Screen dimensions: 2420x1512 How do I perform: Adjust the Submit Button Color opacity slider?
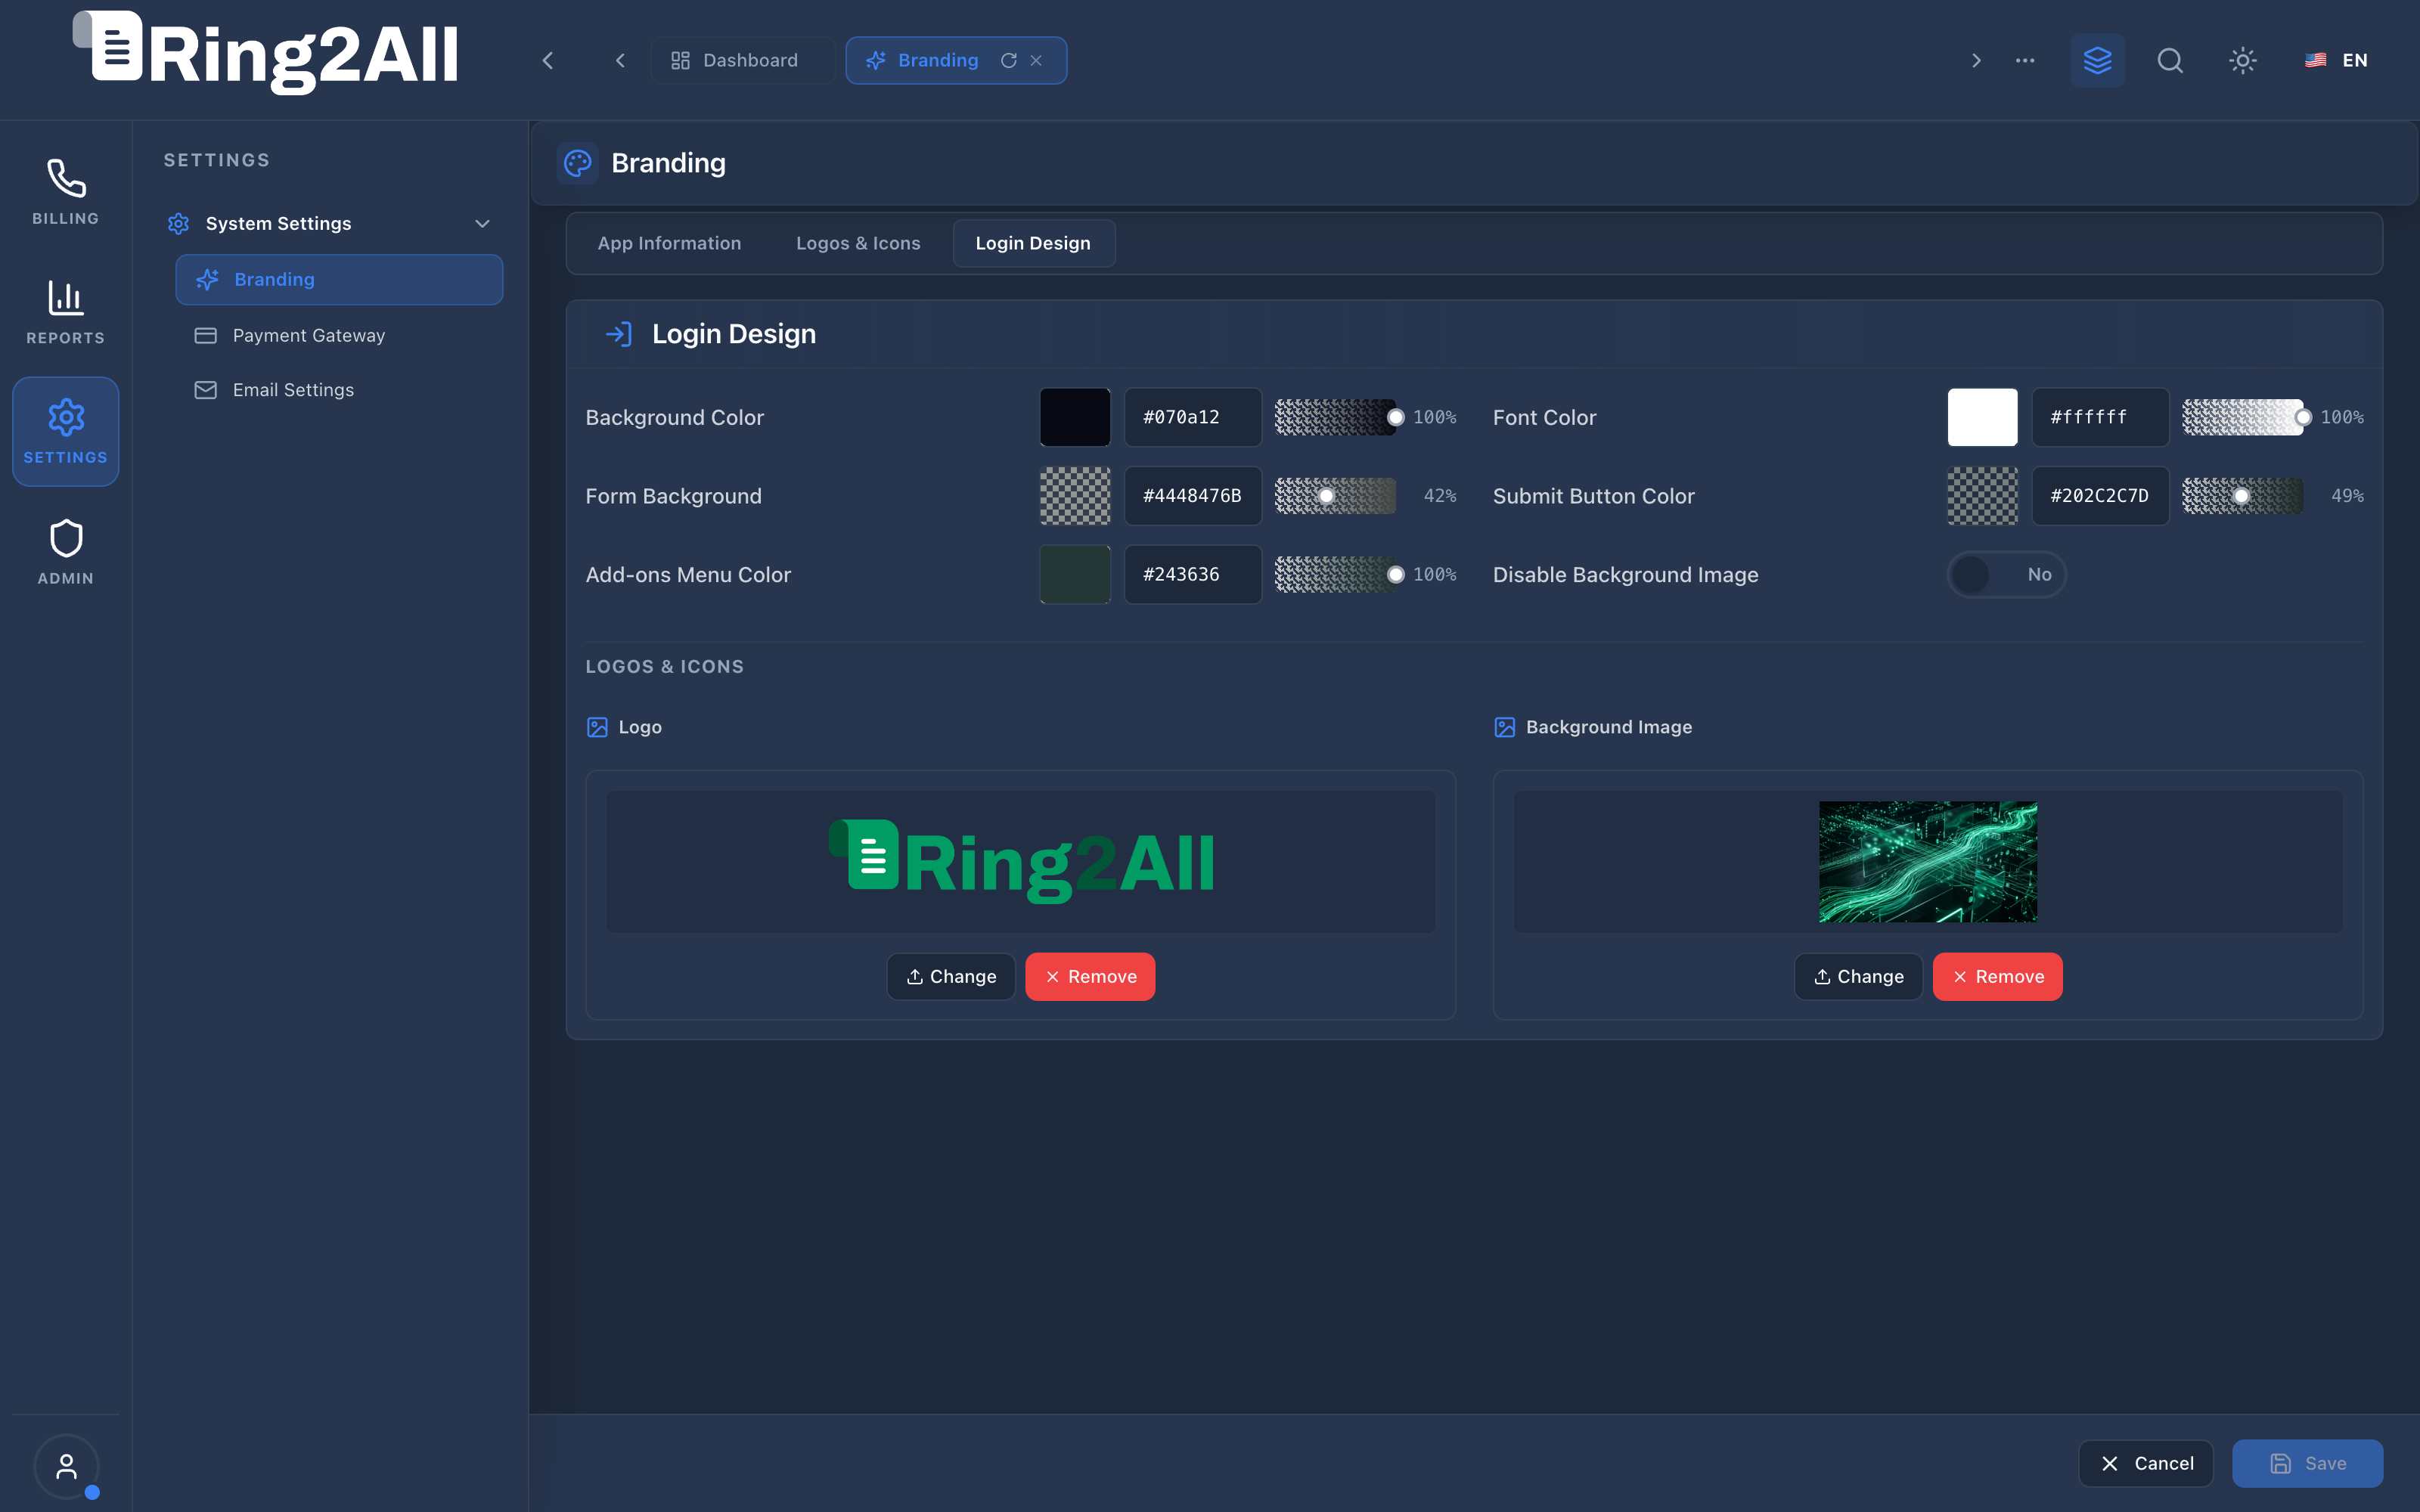2243,496
